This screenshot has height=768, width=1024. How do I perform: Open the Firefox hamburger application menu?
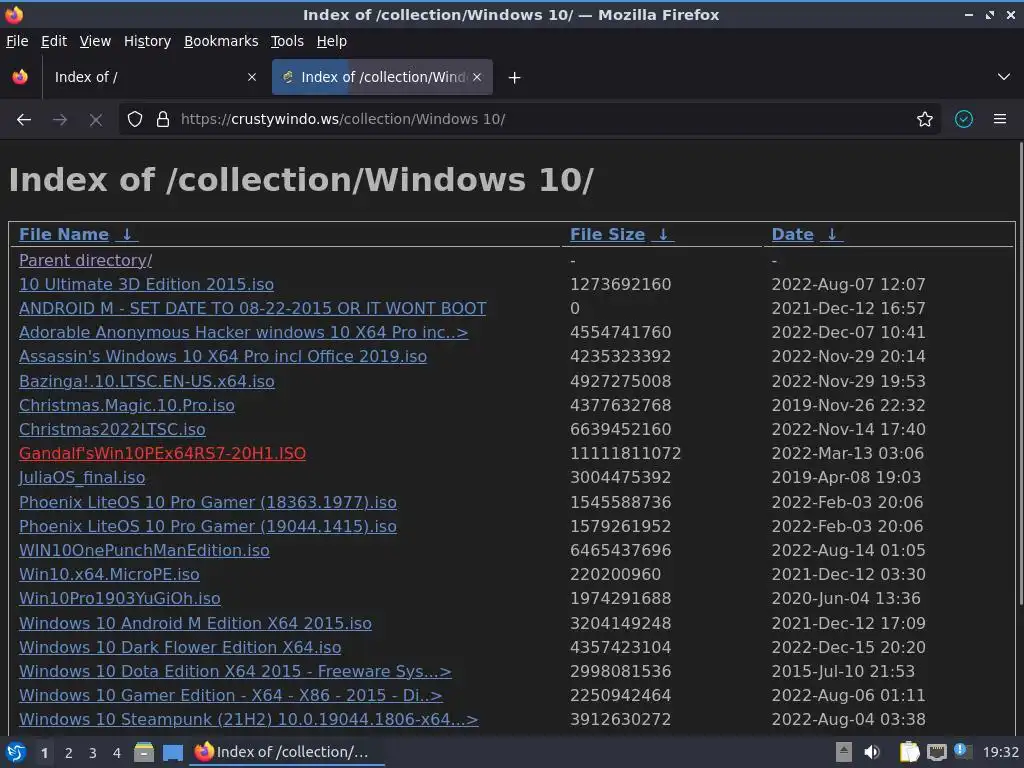(1000, 120)
